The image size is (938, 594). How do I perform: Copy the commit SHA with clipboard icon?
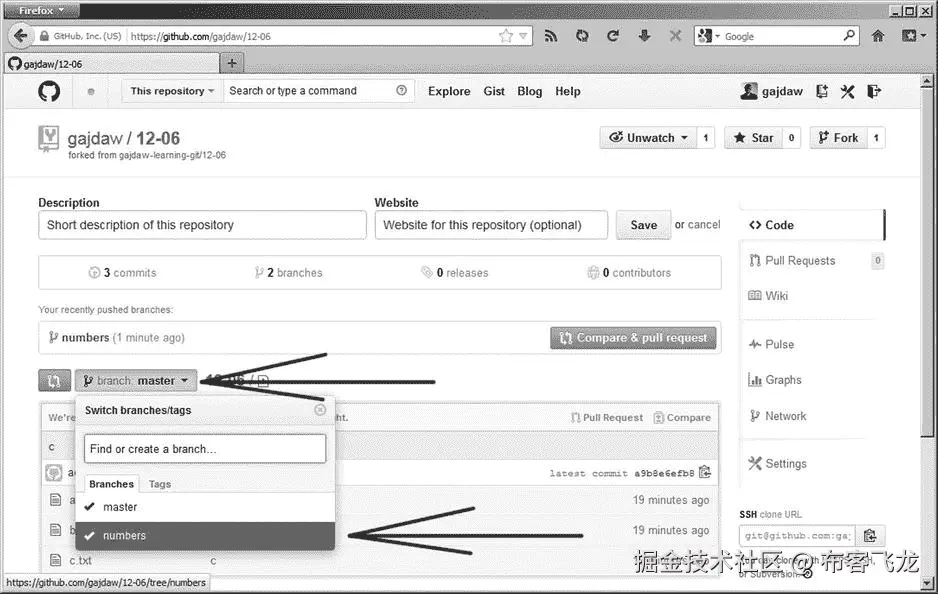pyautogui.click(x=705, y=473)
